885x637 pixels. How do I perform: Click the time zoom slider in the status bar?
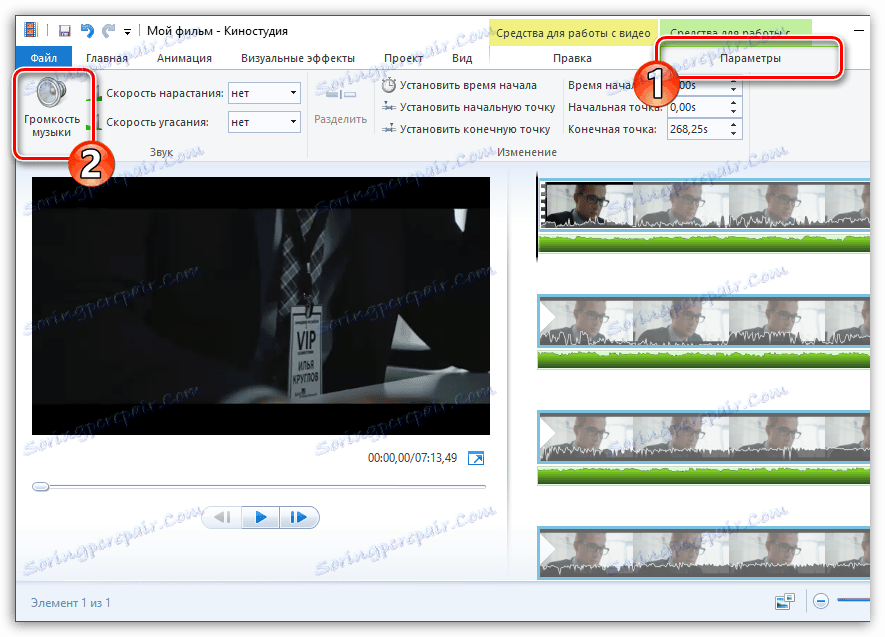[853, 600]
